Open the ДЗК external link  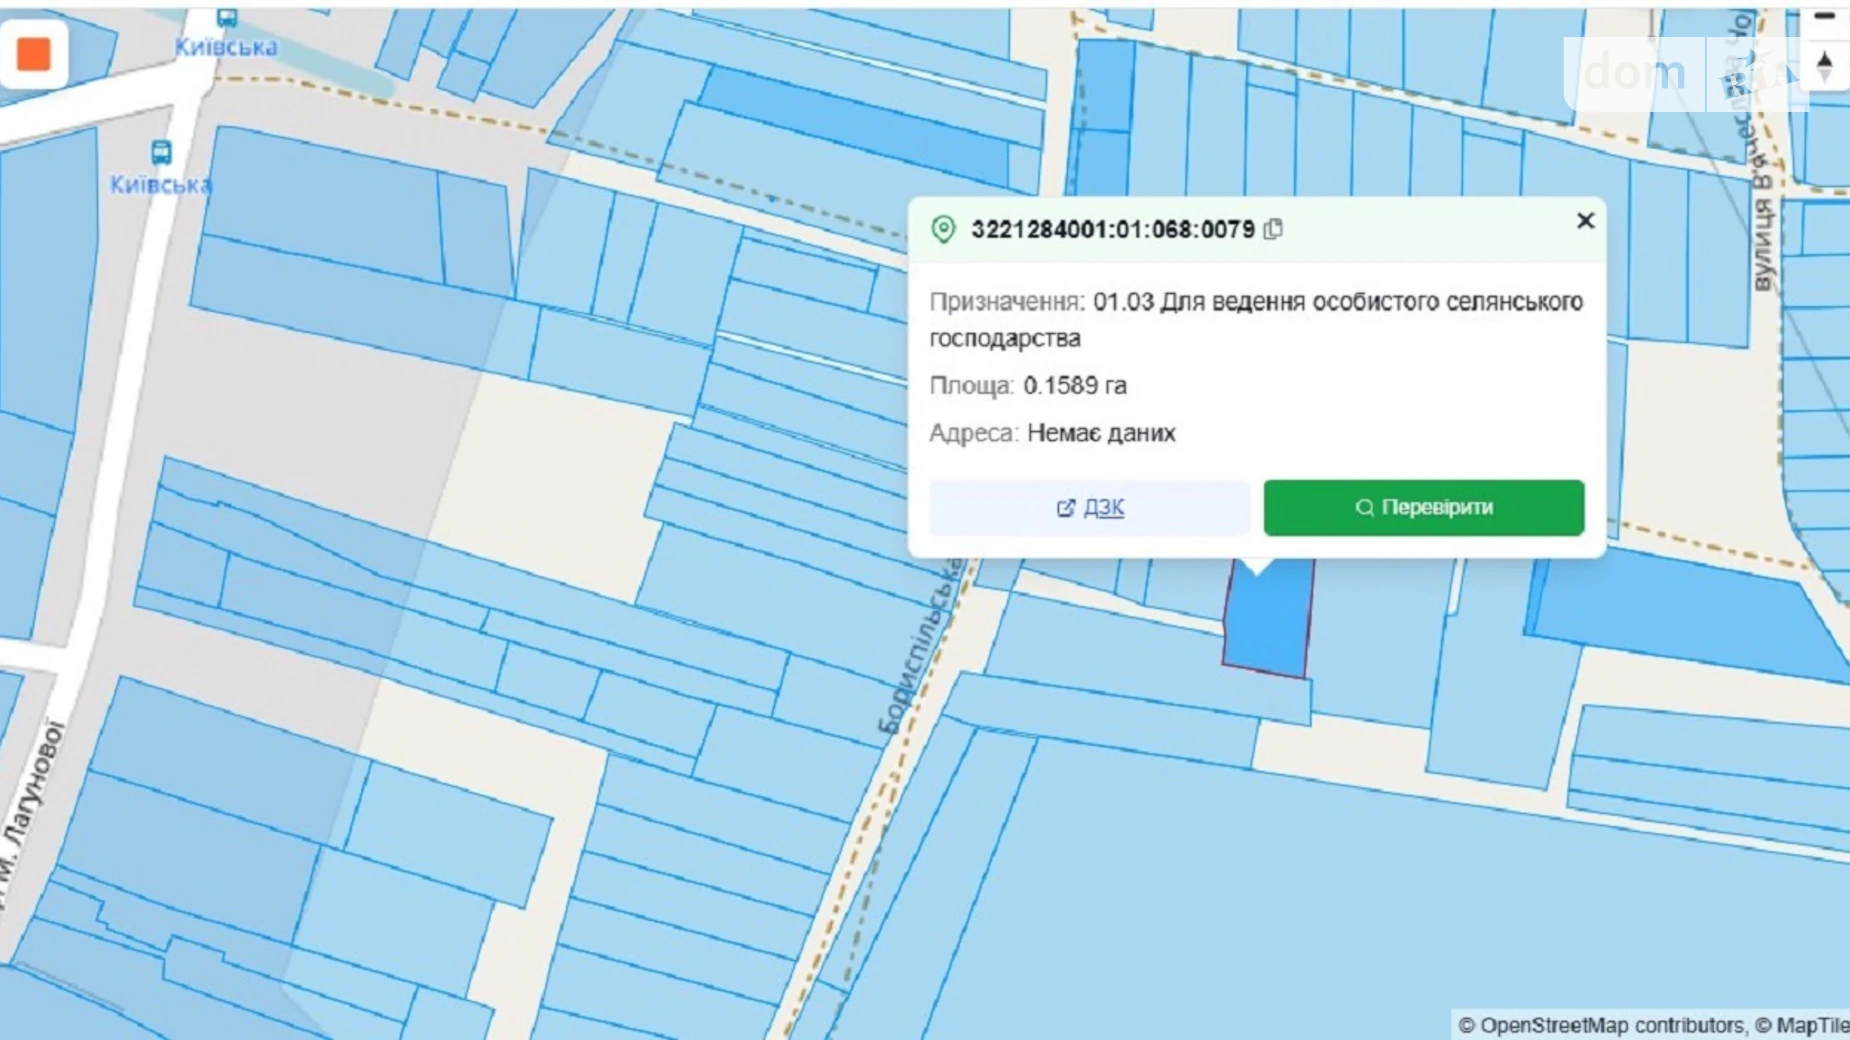[x=1090, y=508]
